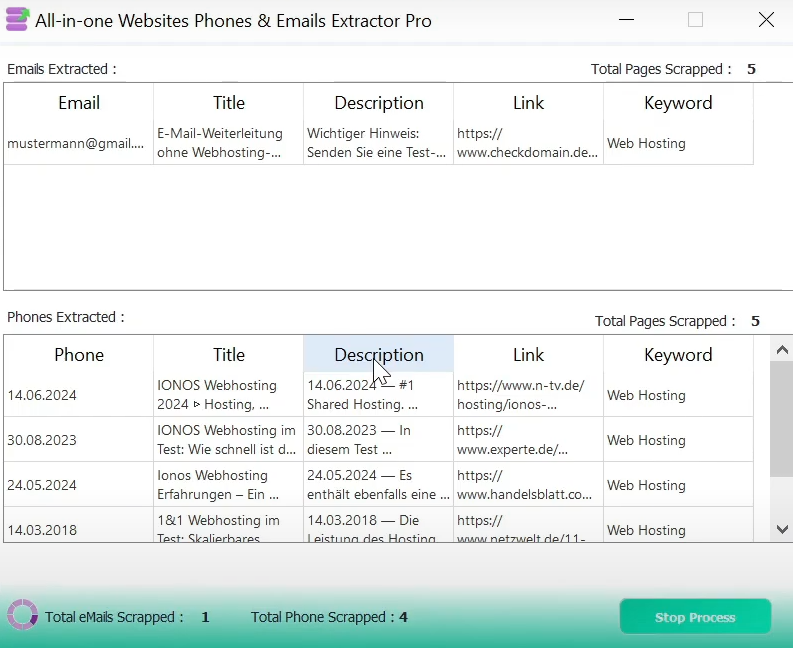Sort emails table by Email column header
Screen dimensions: 793x648
click(x=79, y=103)
